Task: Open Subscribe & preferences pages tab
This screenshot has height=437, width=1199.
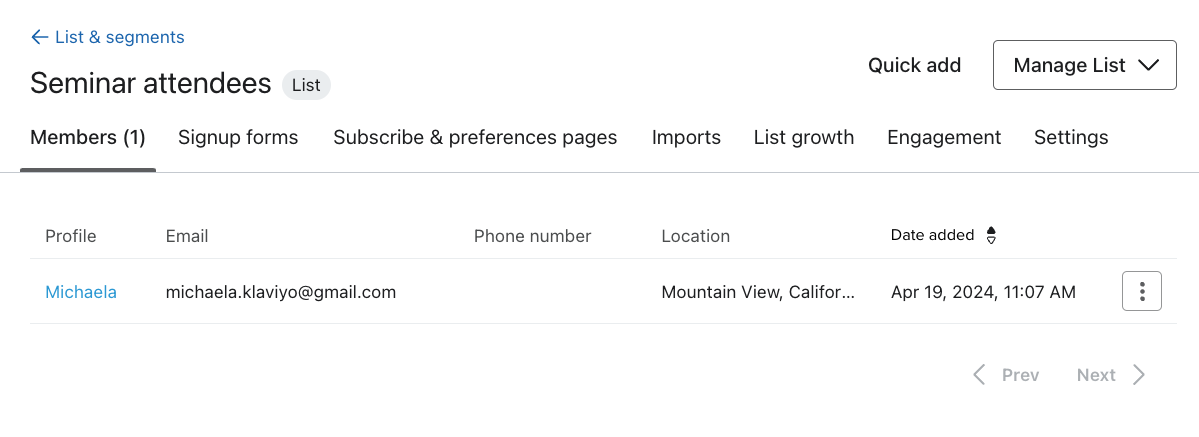Action: tap(475, 138)
